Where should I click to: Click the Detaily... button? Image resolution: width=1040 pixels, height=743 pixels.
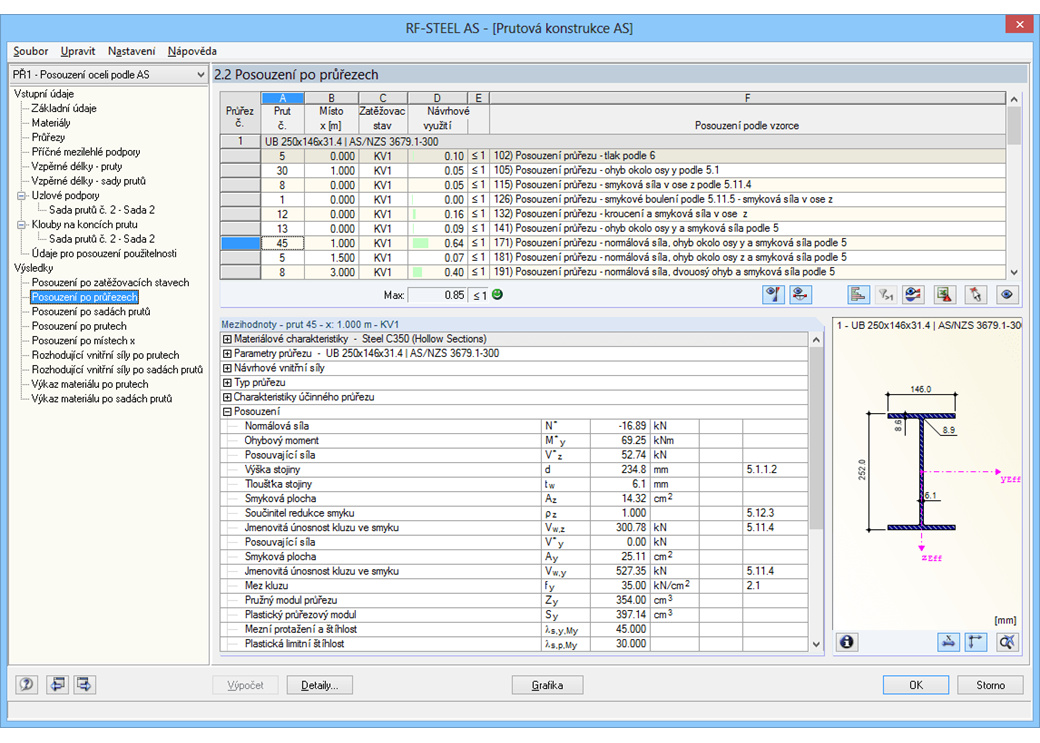[320, 686]
